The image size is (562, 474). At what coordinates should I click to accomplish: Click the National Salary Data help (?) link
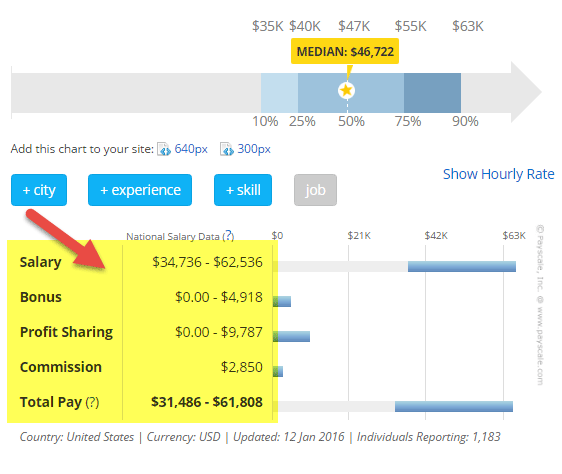coord(228,236)
